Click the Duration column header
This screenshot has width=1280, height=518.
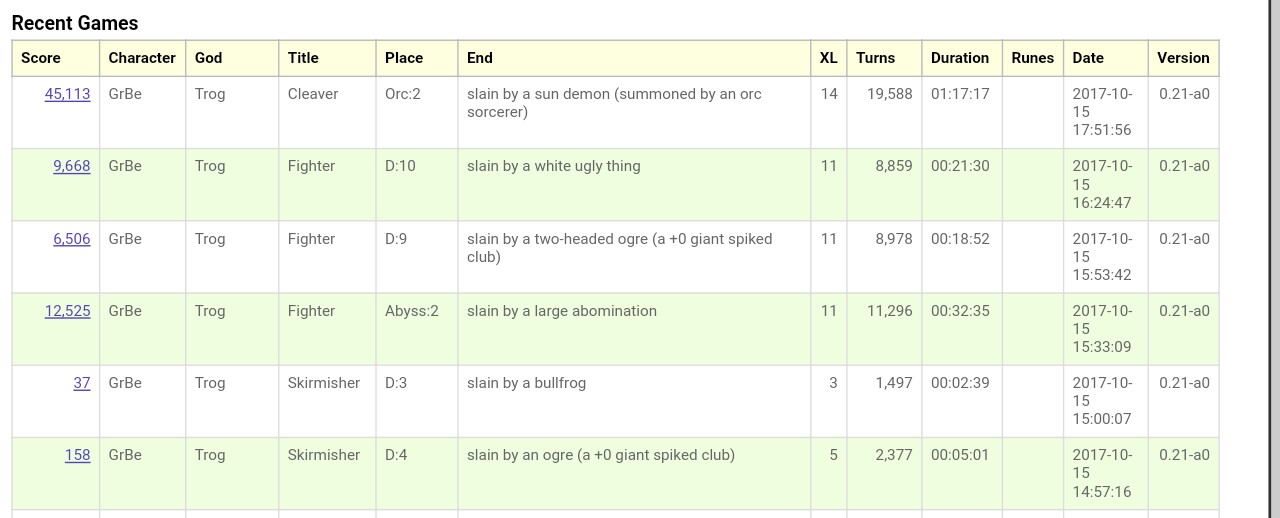tap(959, 58)
